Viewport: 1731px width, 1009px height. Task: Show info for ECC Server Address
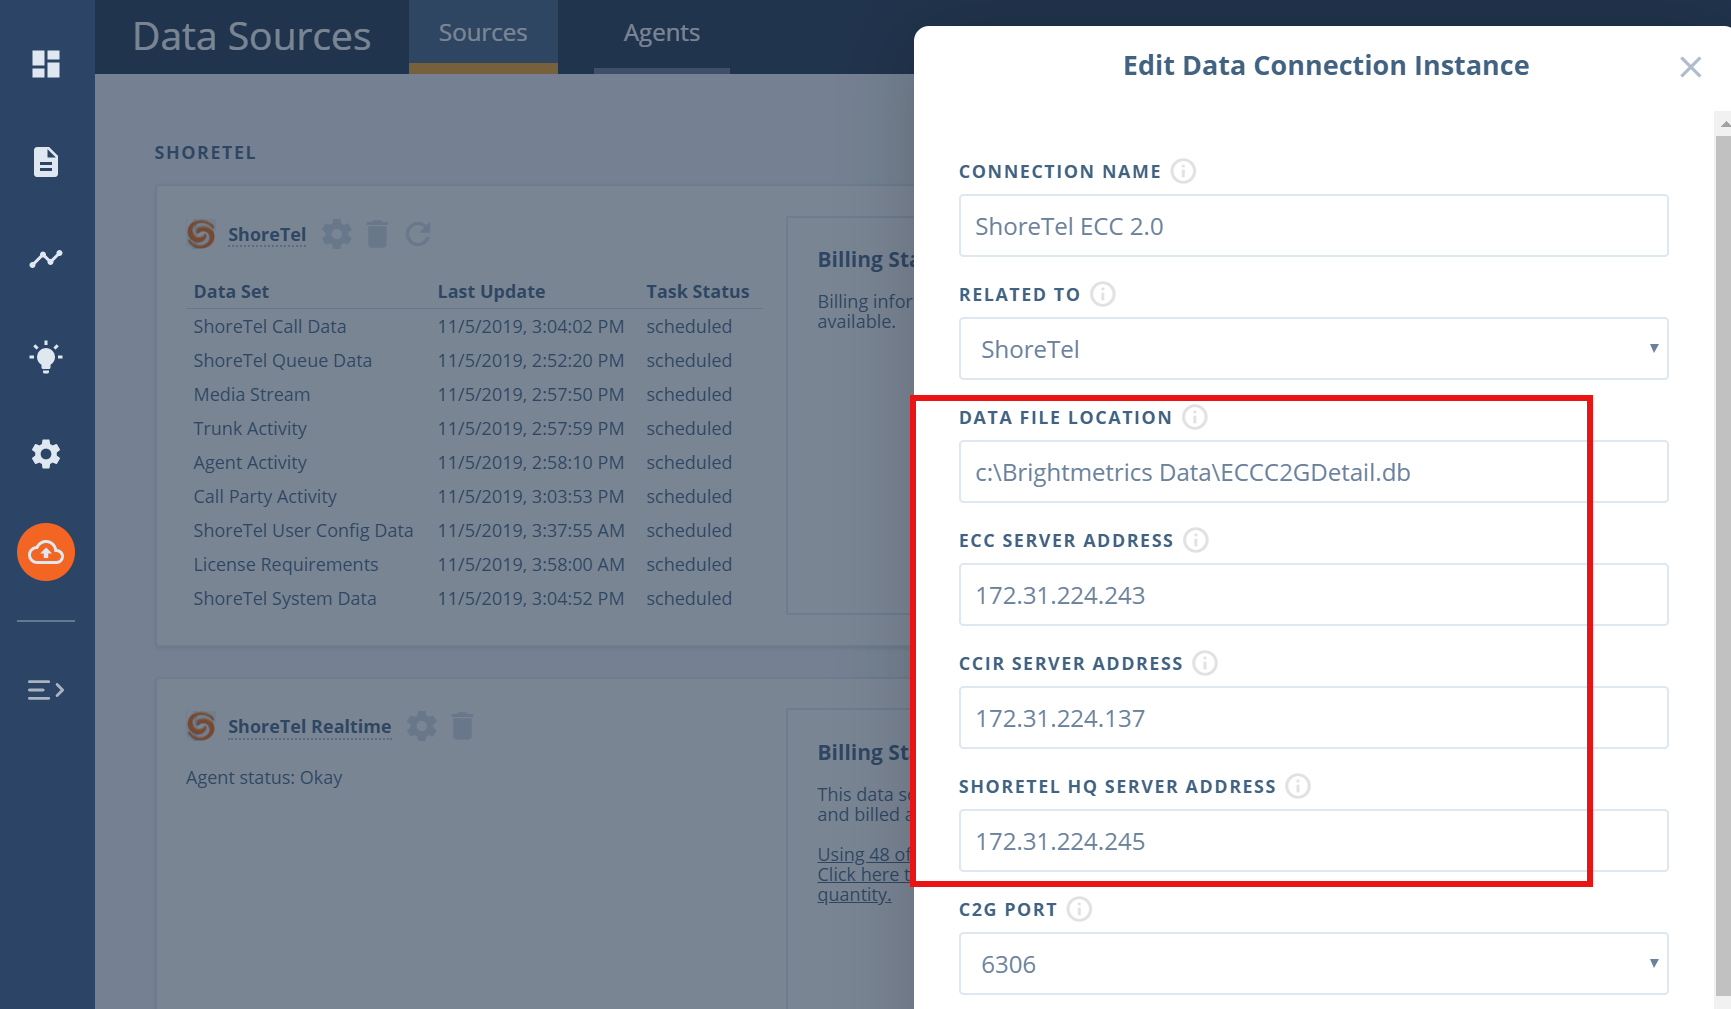[x=1196, y=540]
